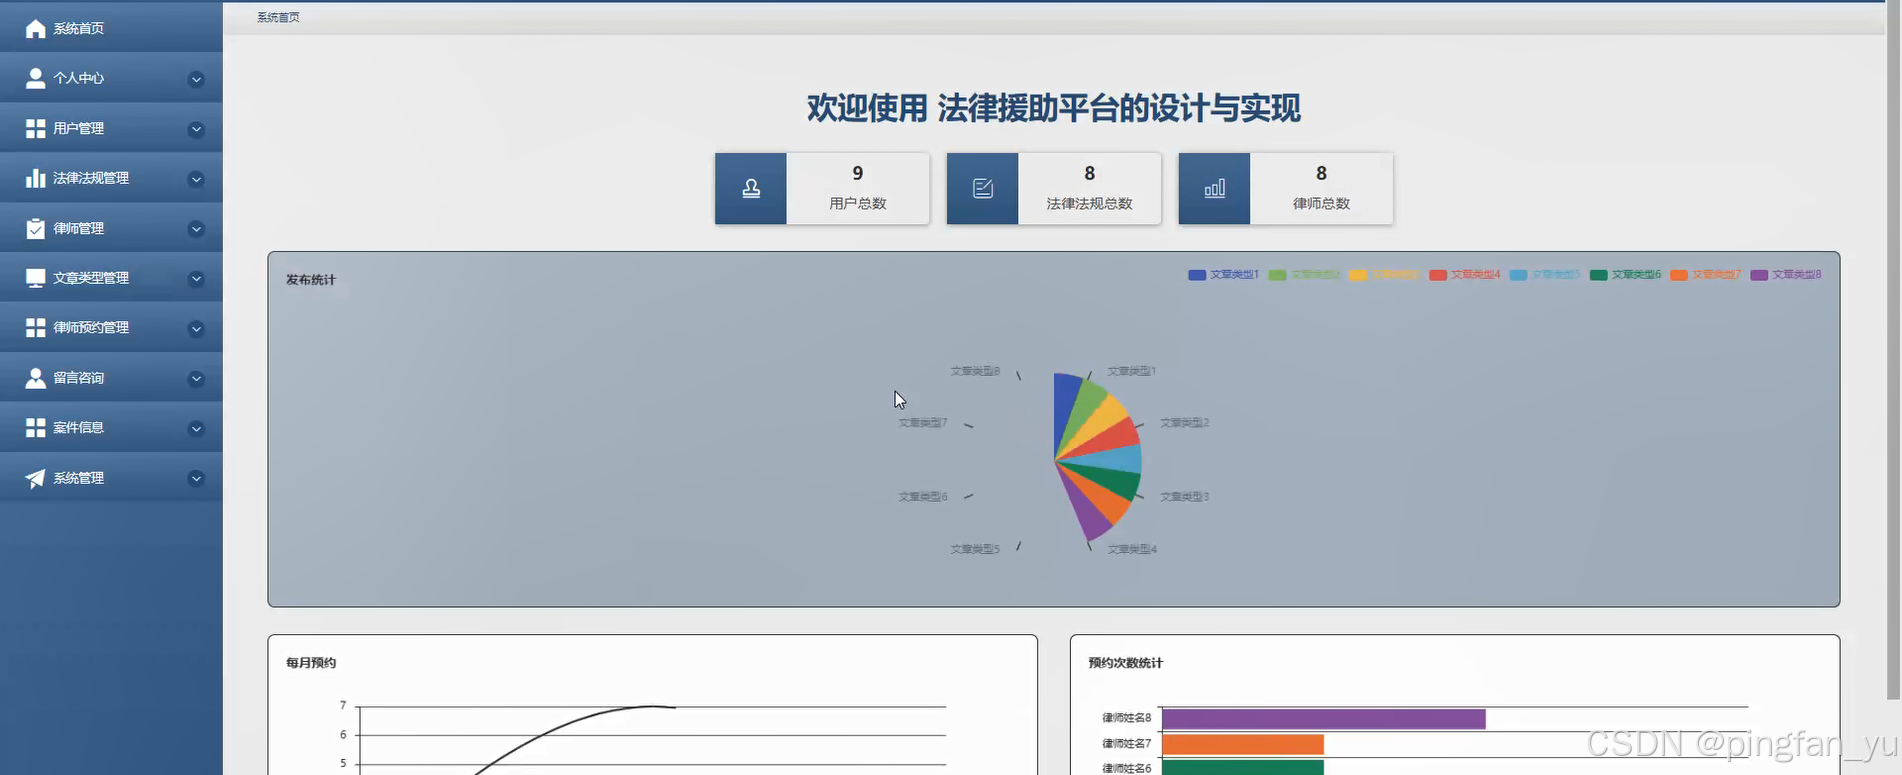The width and height of the screenshot is (1902, 775).
Task: Toggle legend entry 文章类型7
Action: (x=1706, y=274)
